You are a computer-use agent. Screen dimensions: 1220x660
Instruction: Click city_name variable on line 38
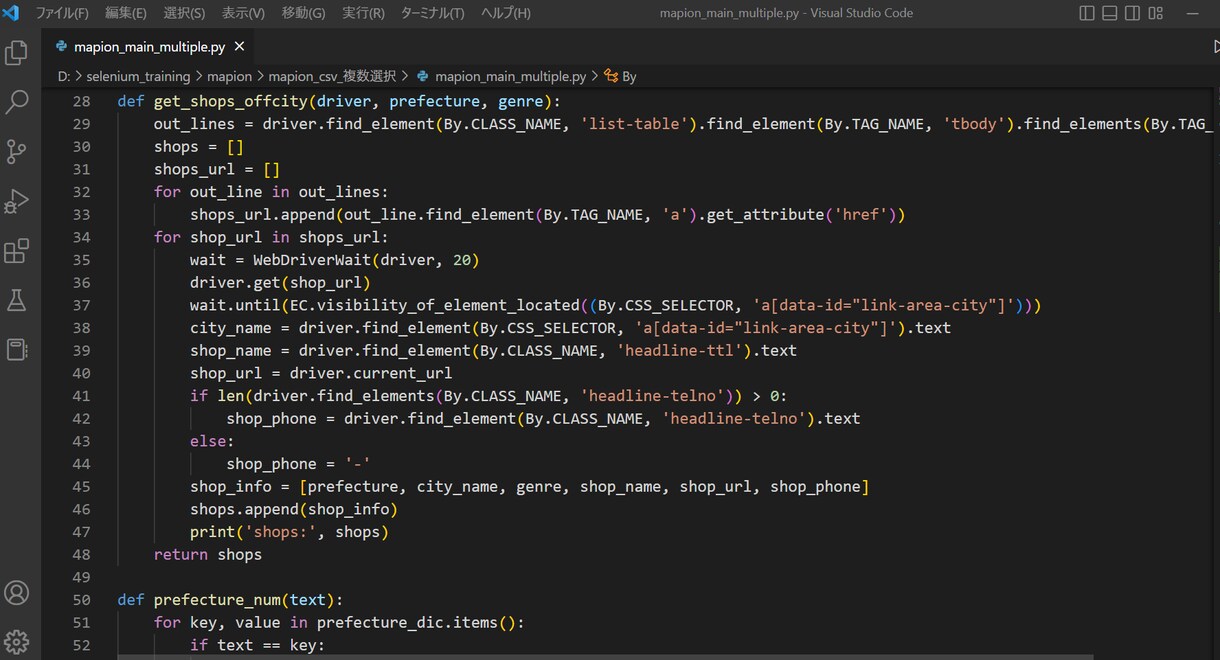click(x=230, y=328)
